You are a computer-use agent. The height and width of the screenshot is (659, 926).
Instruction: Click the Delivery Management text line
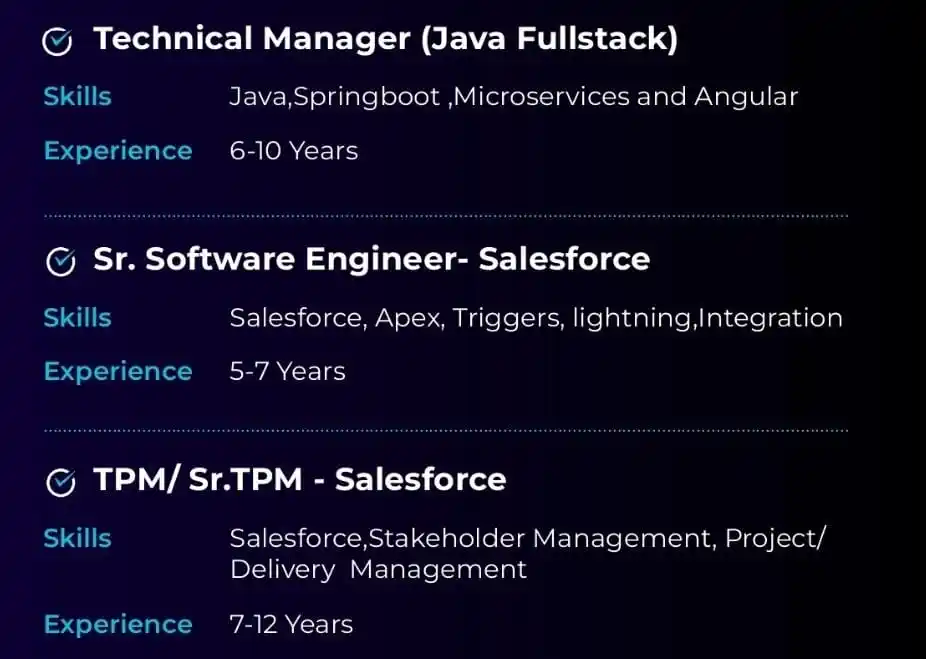(x=378, y=570)
